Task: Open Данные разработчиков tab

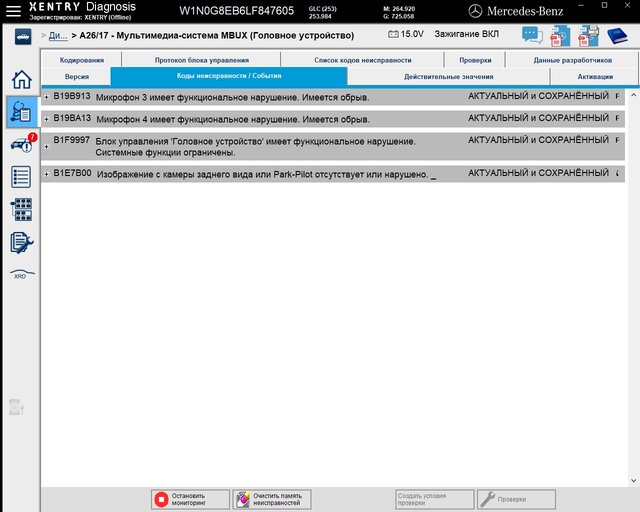Action: (x=572, y=60)
